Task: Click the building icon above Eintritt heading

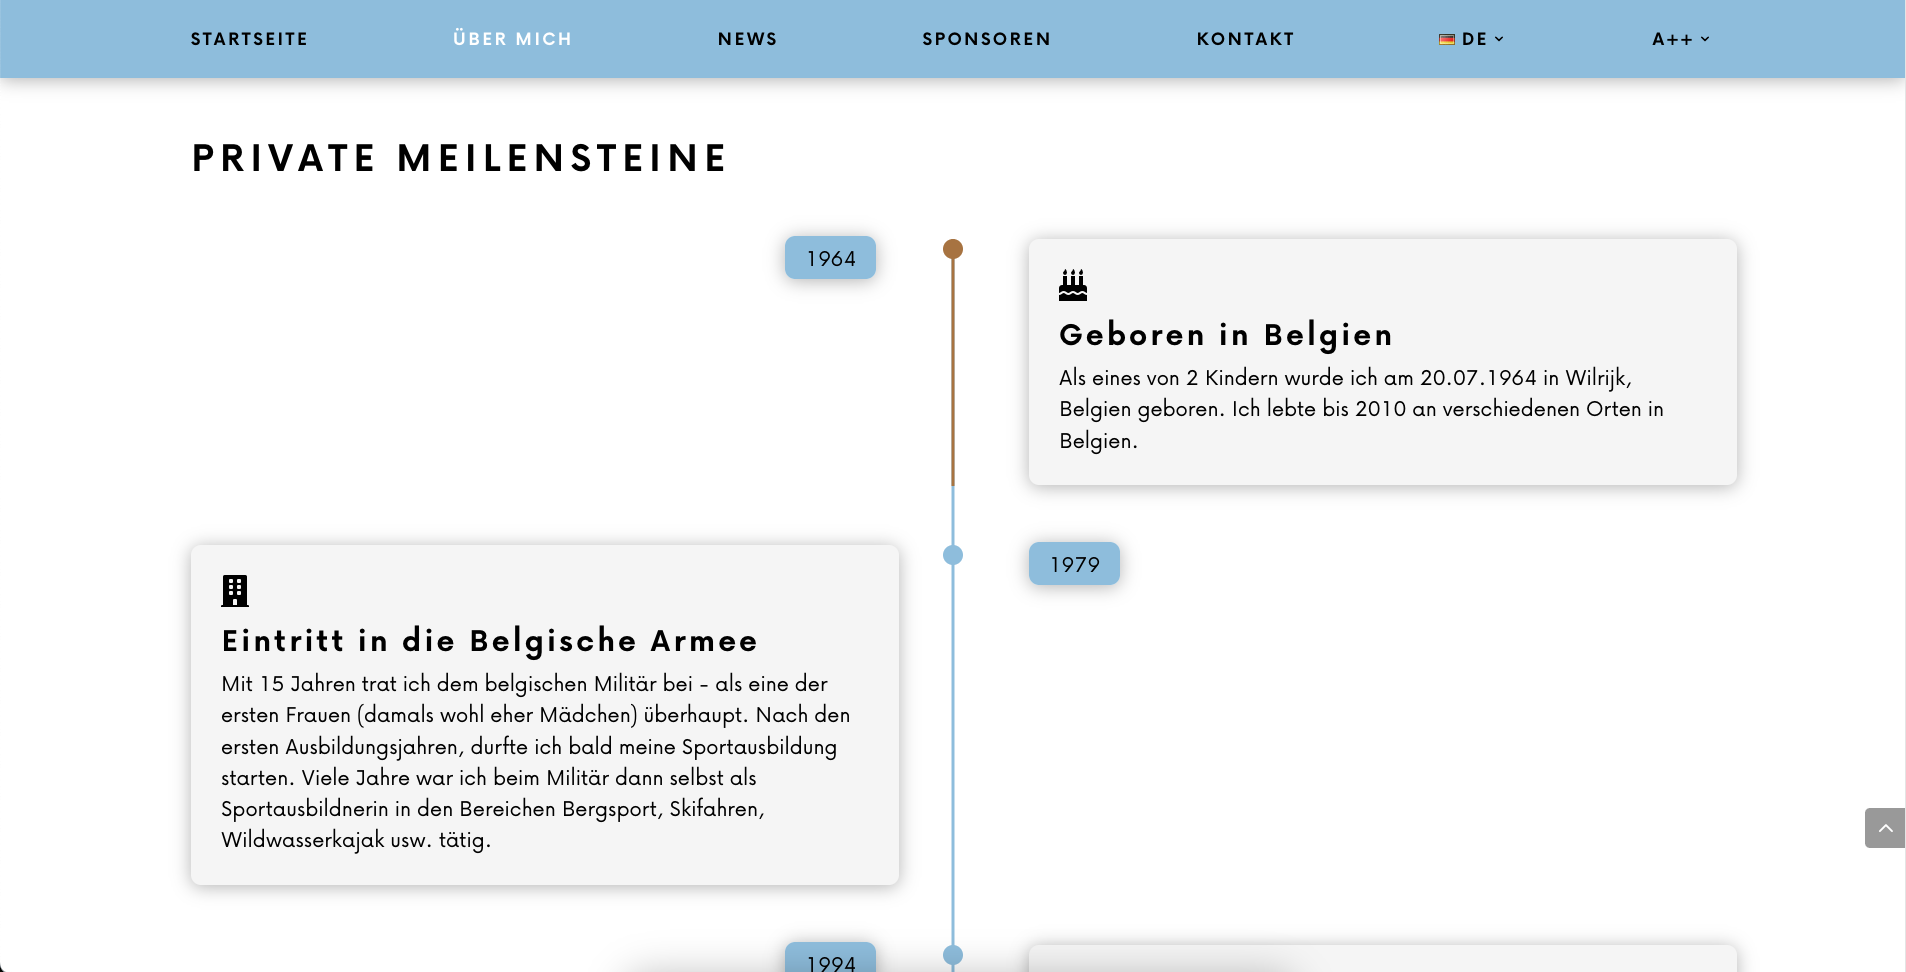Action: click(235, 591)
